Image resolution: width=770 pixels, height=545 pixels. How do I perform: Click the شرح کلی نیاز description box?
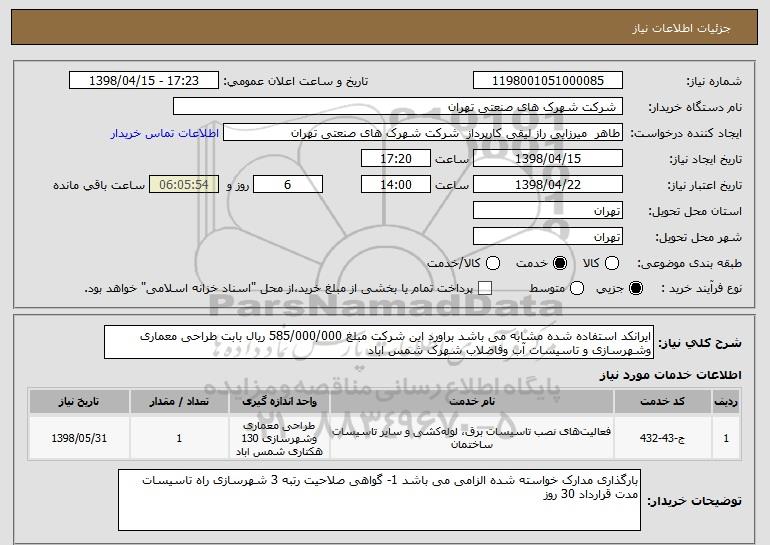click(x=379, y=342)
